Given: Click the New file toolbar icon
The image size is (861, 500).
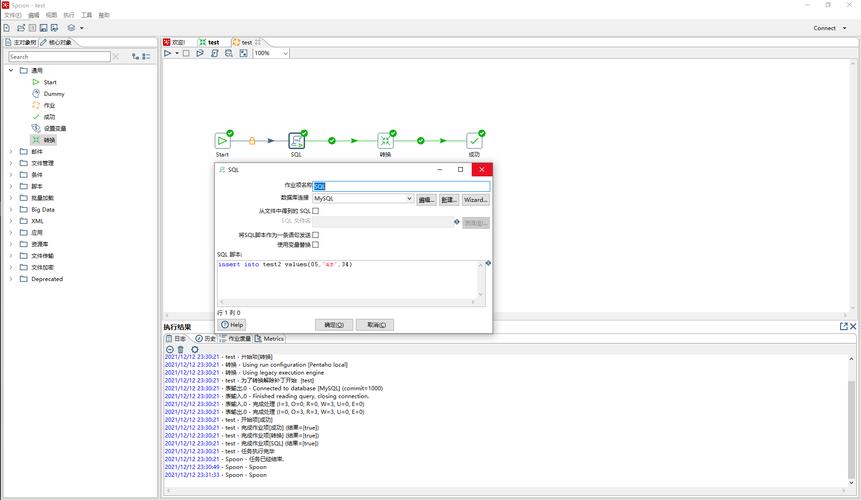Looking at the screenshot, I should tap(7, 27).
